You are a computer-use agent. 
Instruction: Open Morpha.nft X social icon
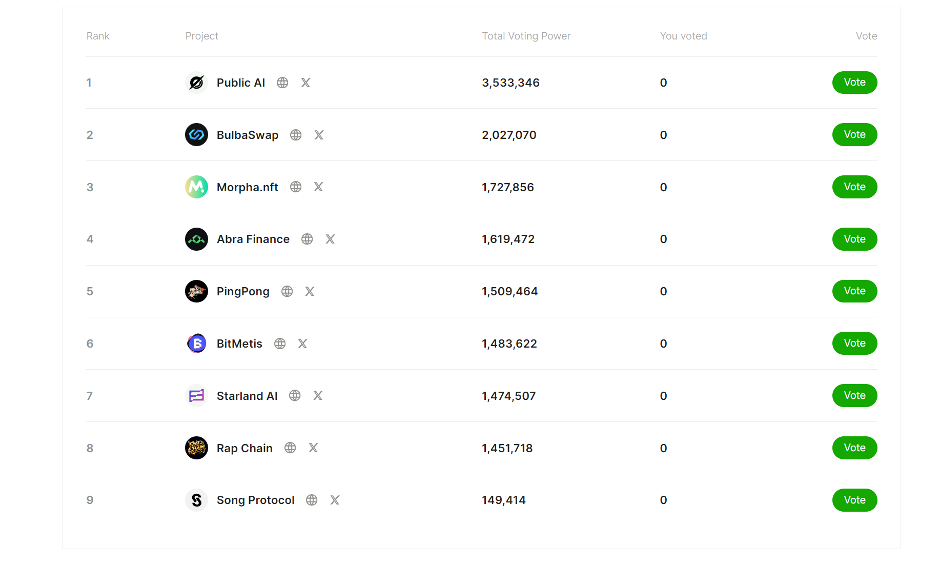click(318, 187)
